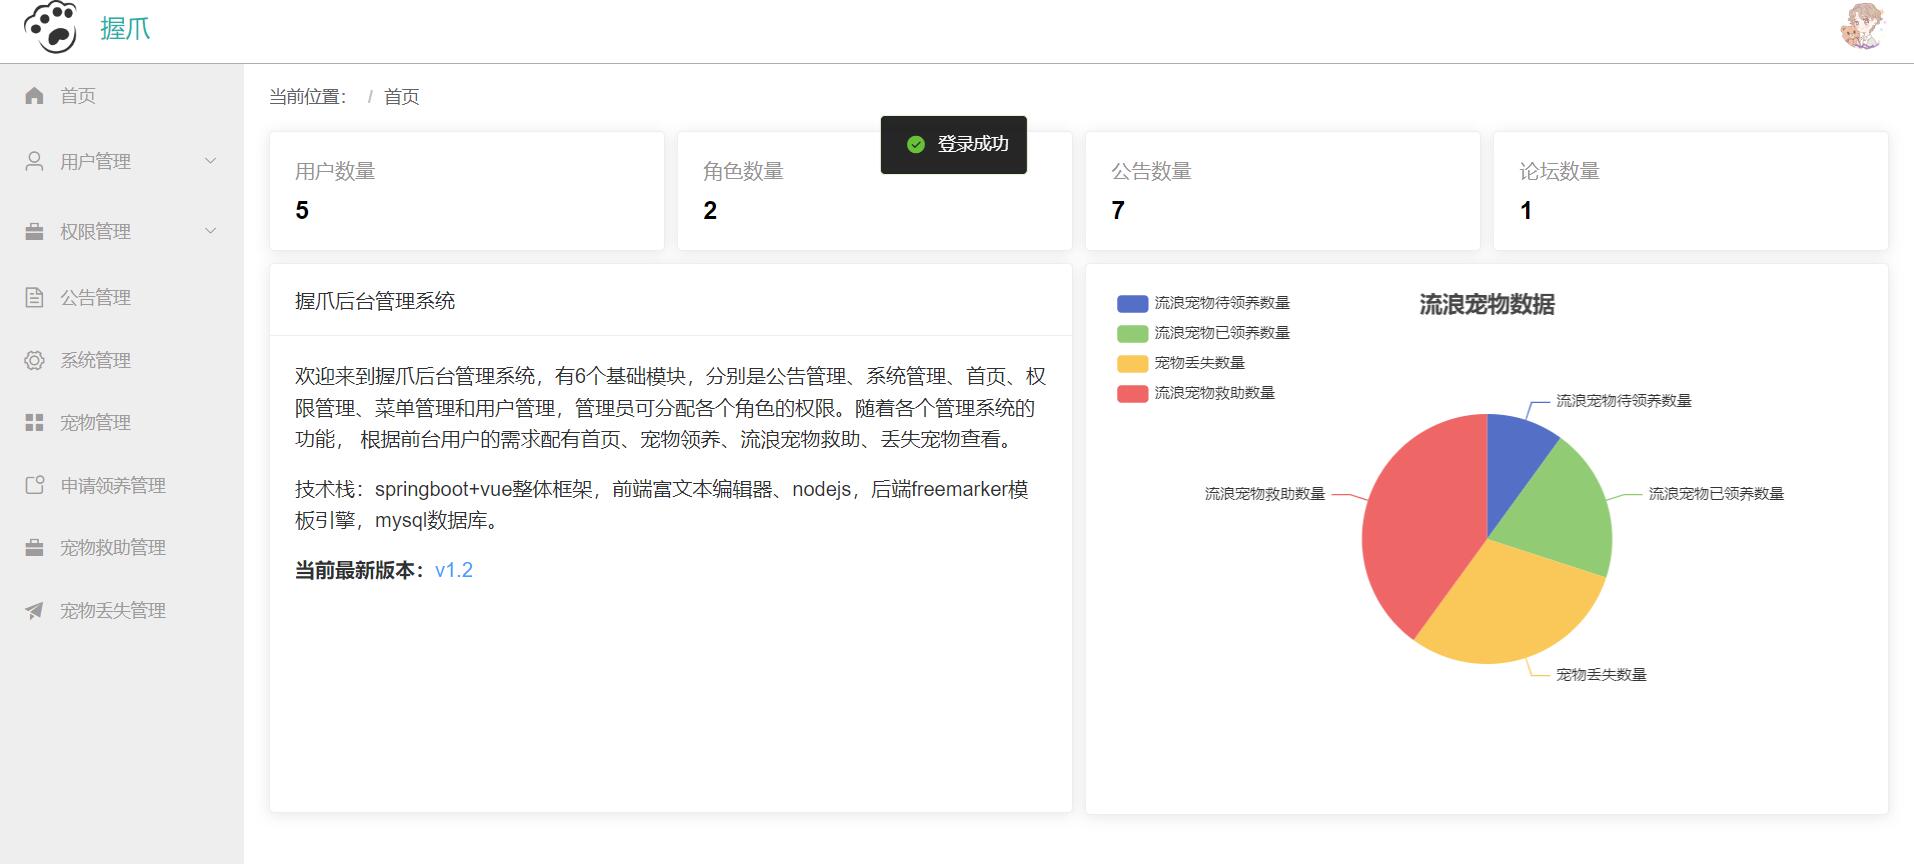The width and height of the screenshot is (1914, 864).
Task: Toggle green 流浪宠物已领养数量 legend swatch
Action: tap(1132, 333)
